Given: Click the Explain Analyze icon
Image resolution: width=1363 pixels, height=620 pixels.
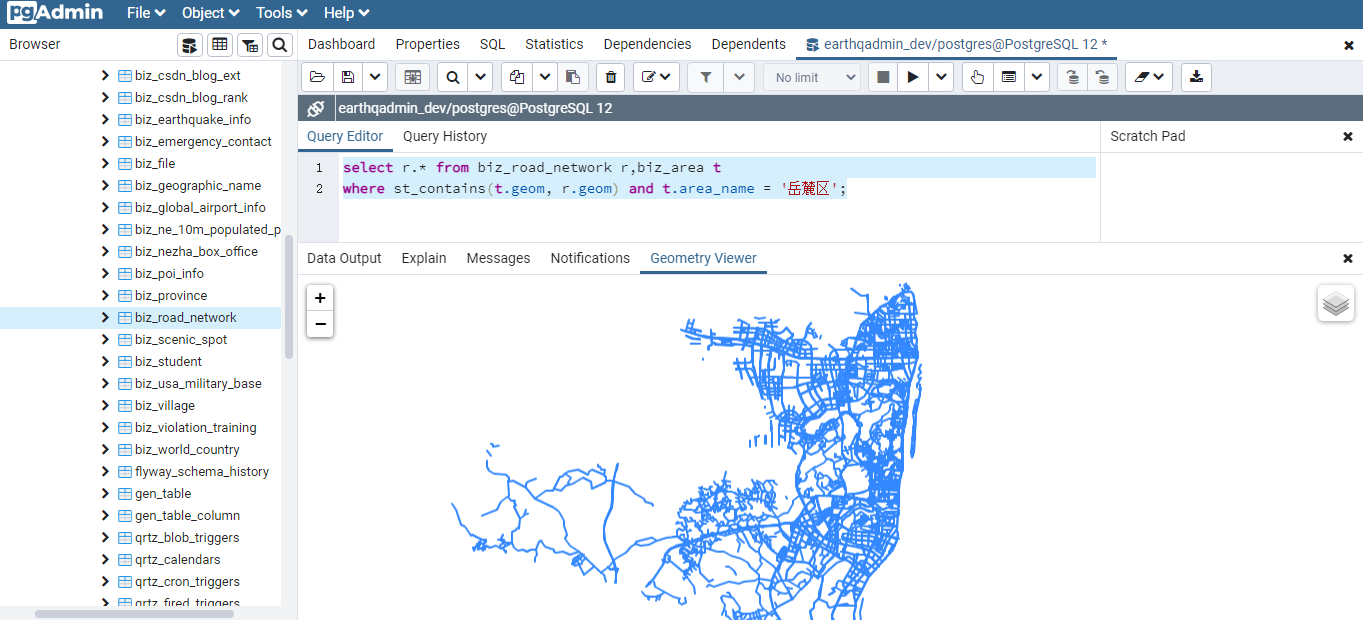Looking at the screenshot, I should 1009,77.
